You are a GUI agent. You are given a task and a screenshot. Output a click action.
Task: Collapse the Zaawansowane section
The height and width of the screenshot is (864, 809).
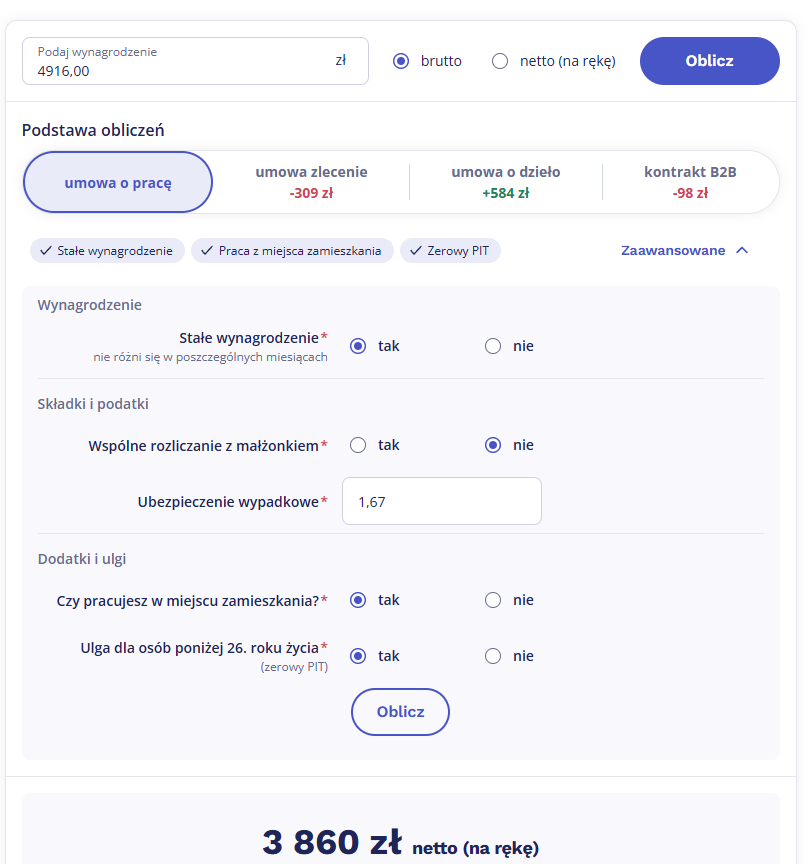[684, 251]
